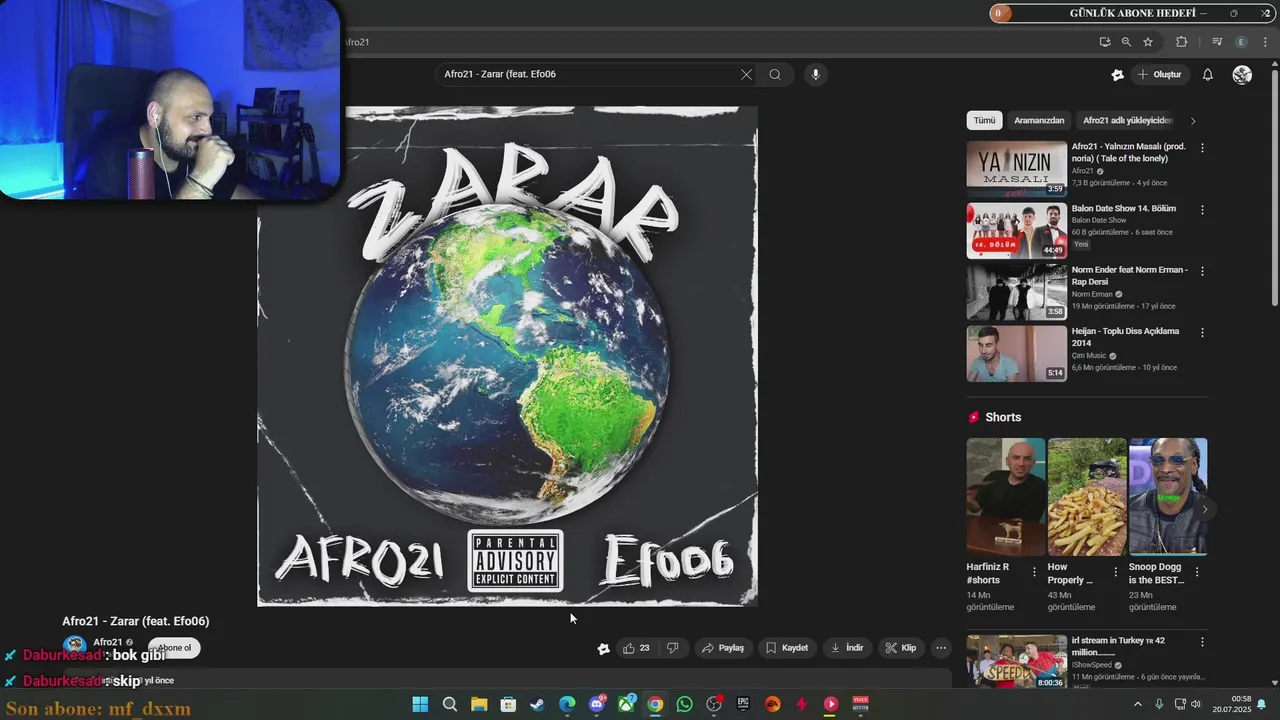Open Chrome media control icon

[1217, 42]
